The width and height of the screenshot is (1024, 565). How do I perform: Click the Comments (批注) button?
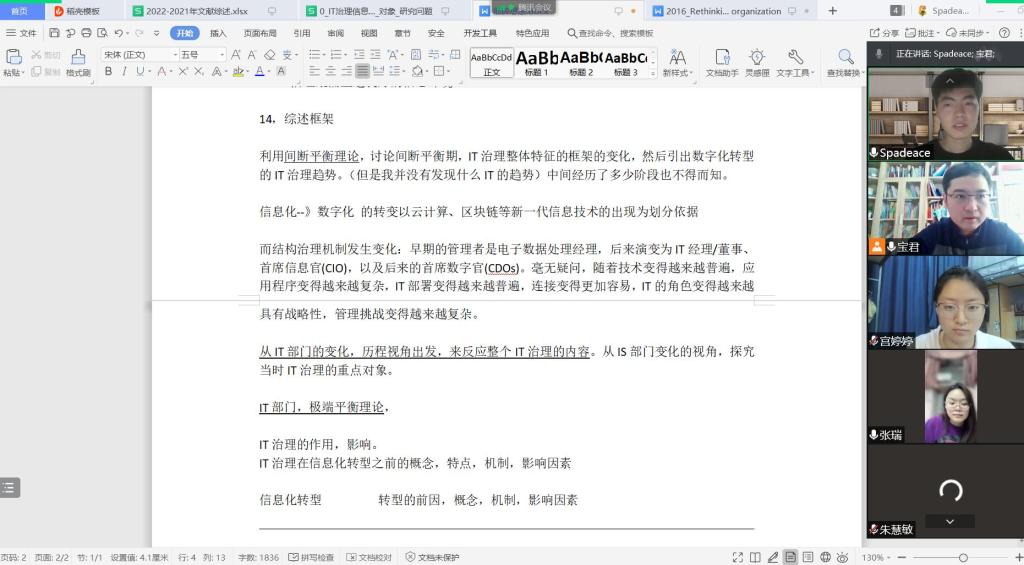(x=923, y=33)
